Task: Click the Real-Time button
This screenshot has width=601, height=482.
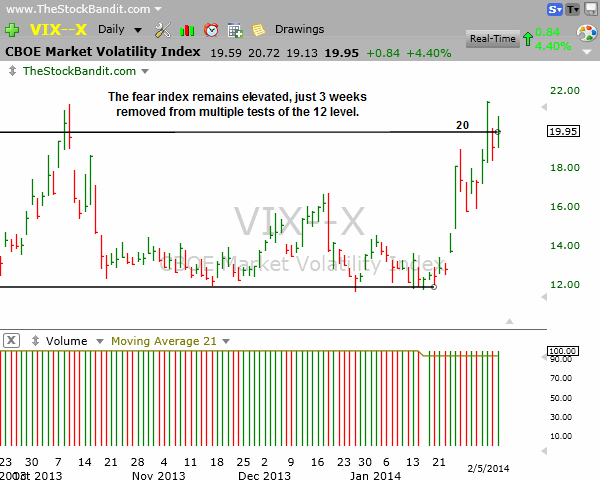Action: tap(493, 39)
